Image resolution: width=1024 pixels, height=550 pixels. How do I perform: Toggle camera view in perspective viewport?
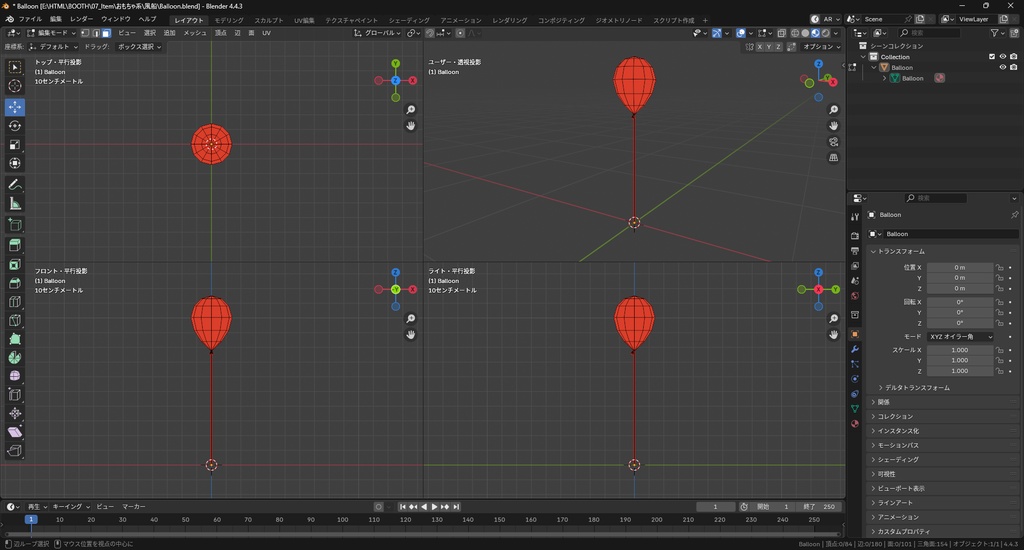(x=833, y=142)
